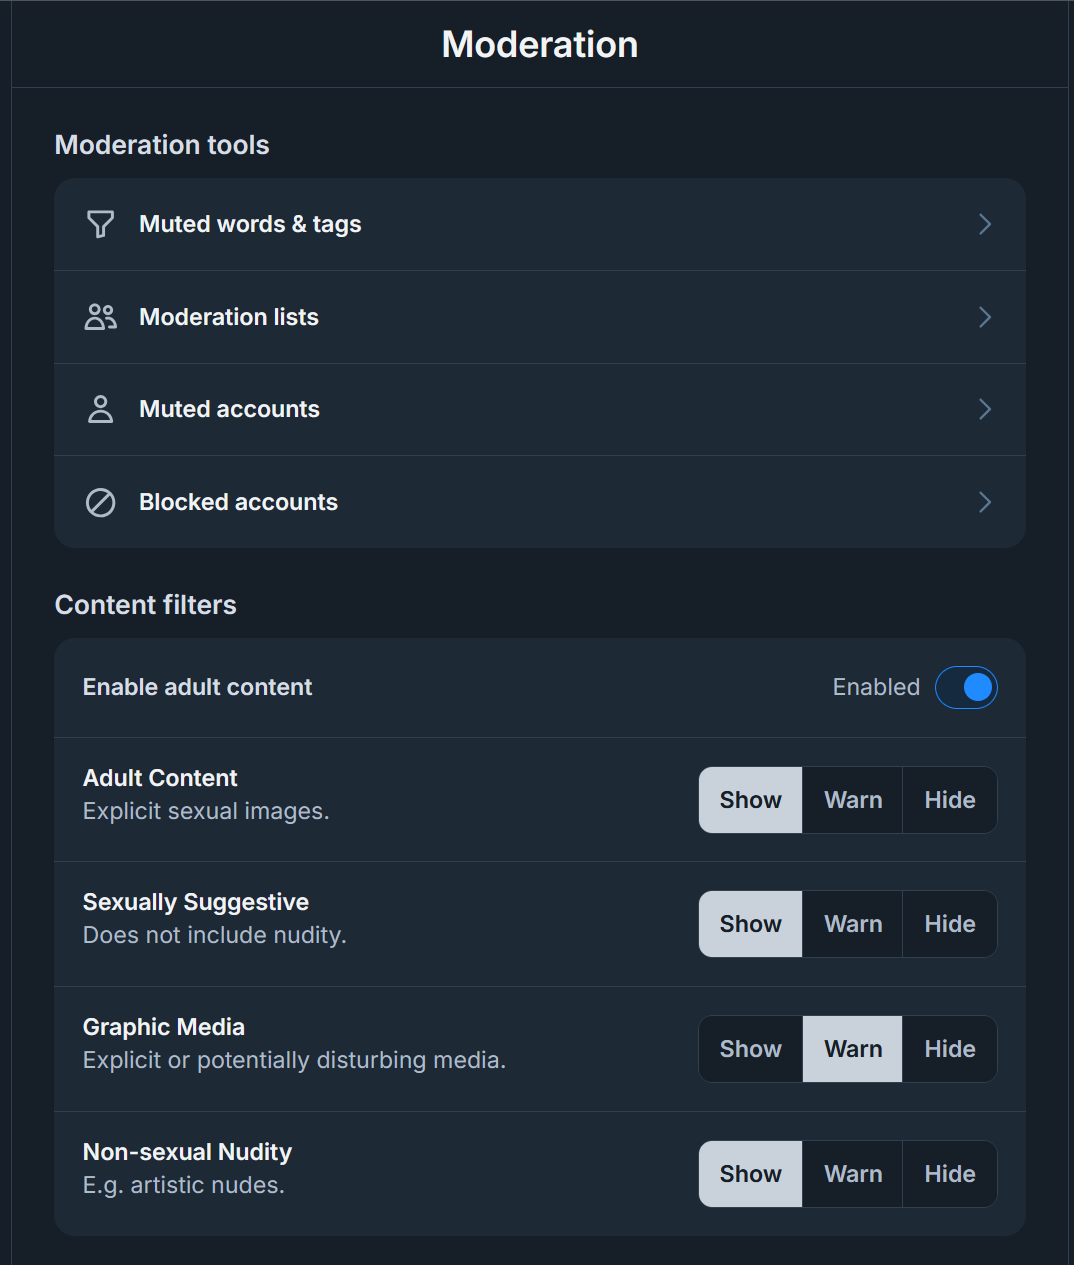Click the Muted accounts label
1074x1265 pixels.
pos(229,409)
